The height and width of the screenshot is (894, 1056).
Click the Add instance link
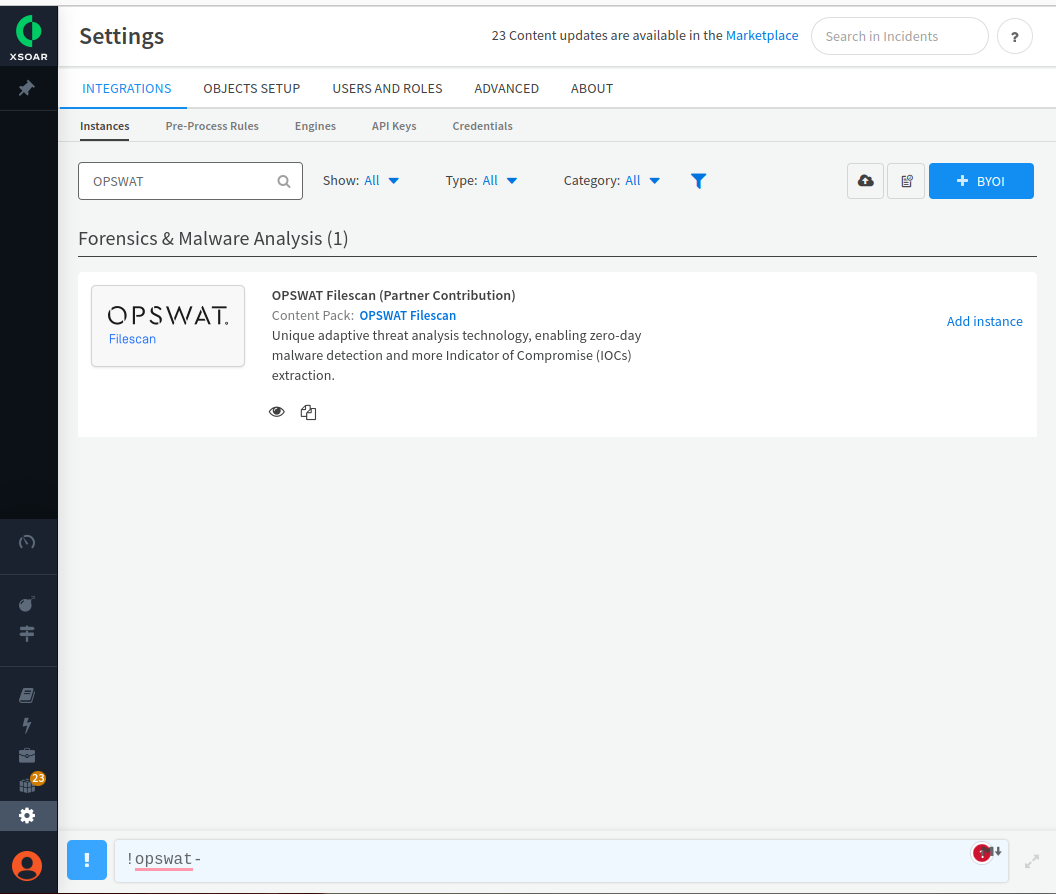tap(985, 321)
